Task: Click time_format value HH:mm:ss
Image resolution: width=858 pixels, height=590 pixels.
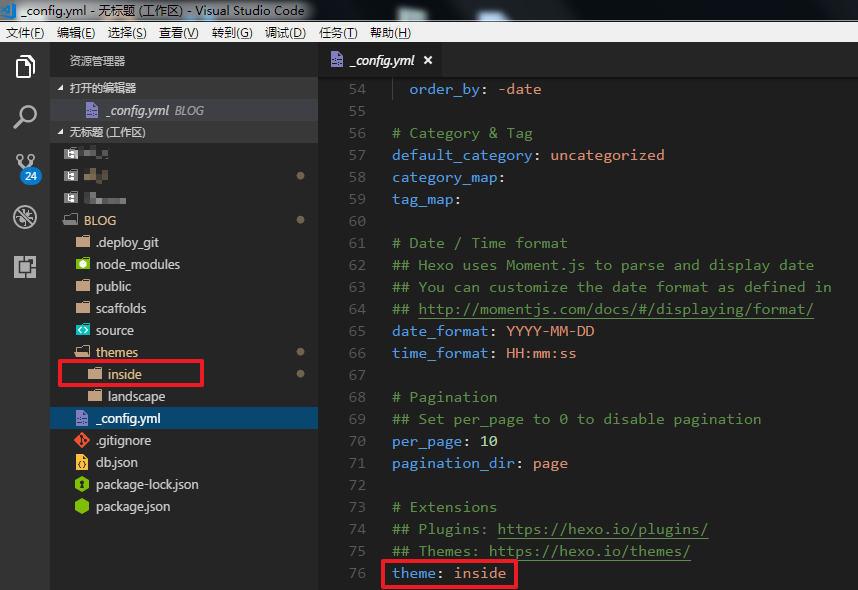Action: (x=541, y=353)
